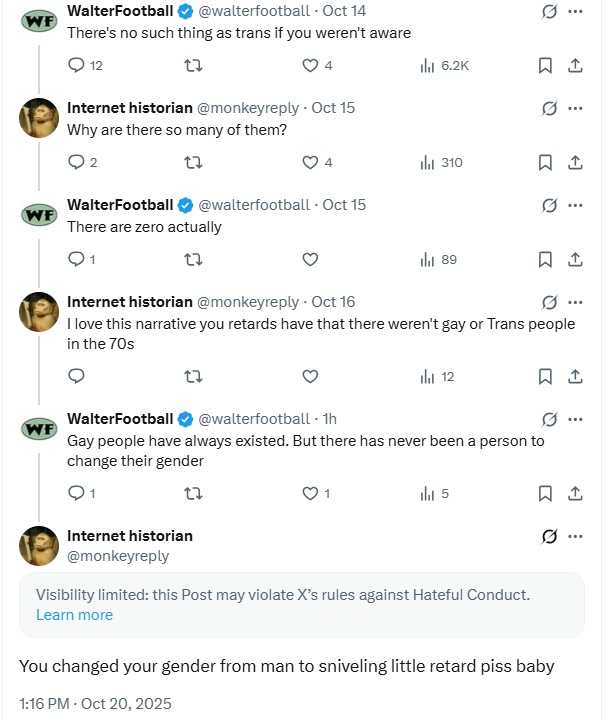Share the Oct 14 WalterFootball post
Screen dimensions: 613x720
(575, 66)
